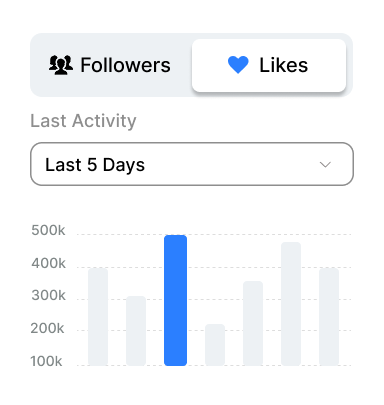This screenshot has width=384, height=405.
Task: Expand the dropdown chevron arrow
Action: pos(325,164)
